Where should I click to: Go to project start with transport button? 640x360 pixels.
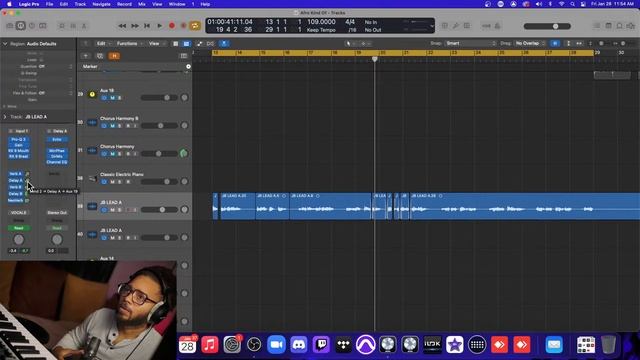tap(147, 26)
